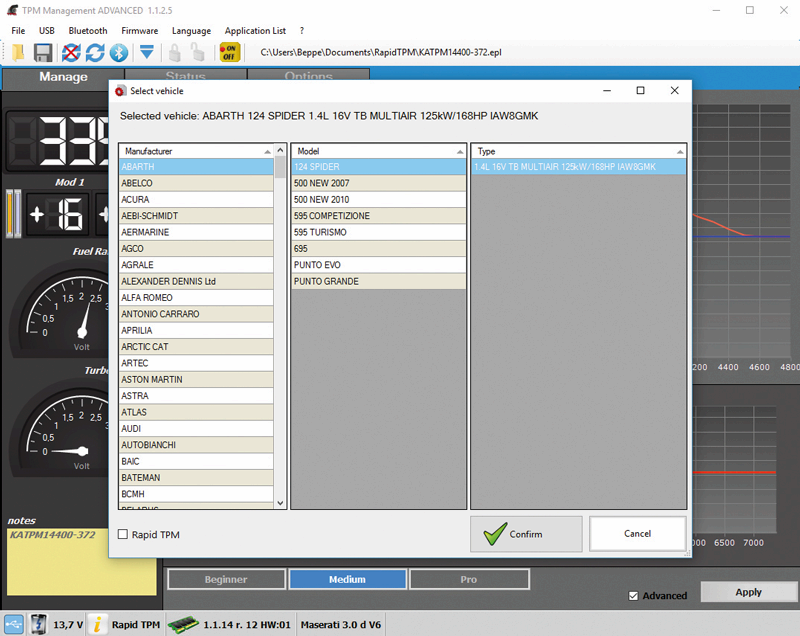Toggle the ON/OFF module icon
The image size is (800, 636).
[229, 53]
